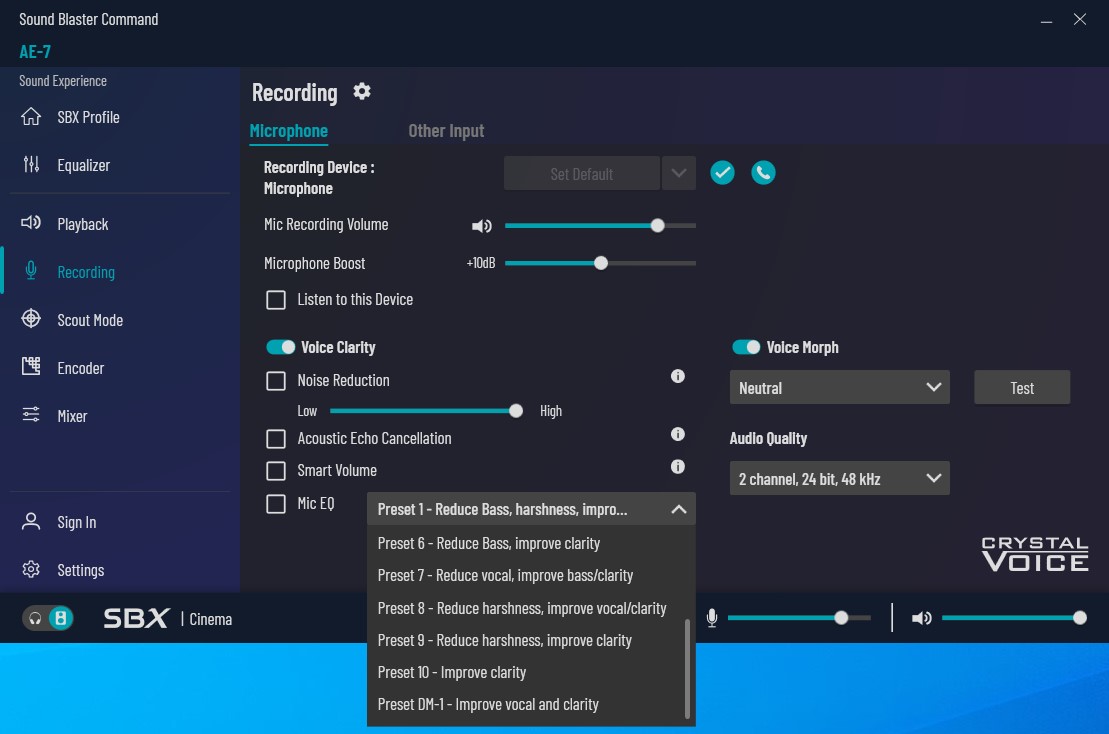Click the Equalizer sliders icon

[x=31, y=165]
